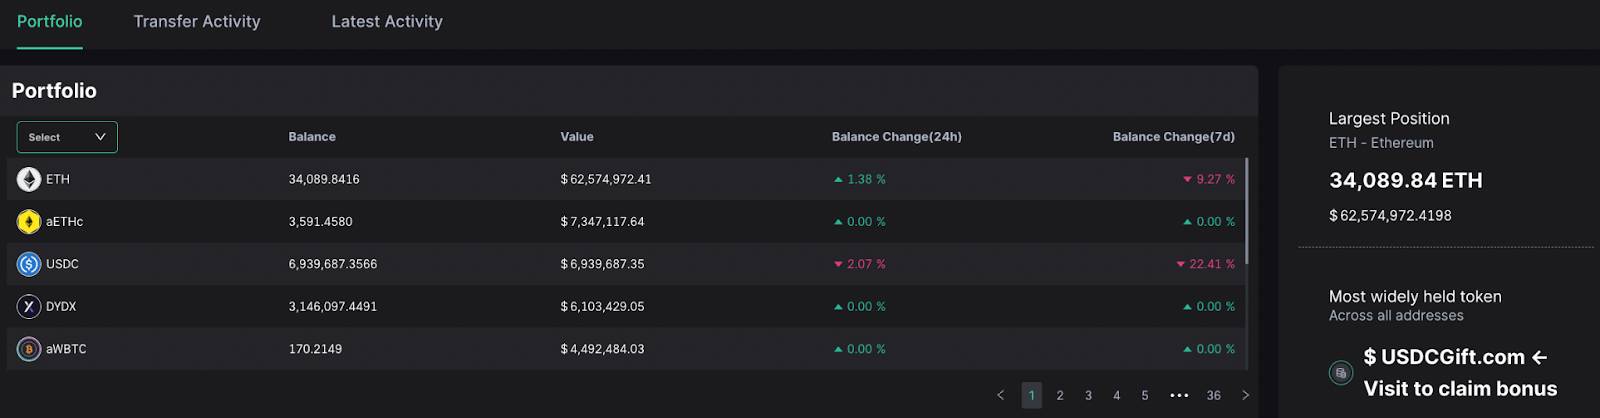The height and width of the screenshot is (418, 1600).
Task: Click USDC 7d change 22.41 %
Action: click(x=1212, y=265)
